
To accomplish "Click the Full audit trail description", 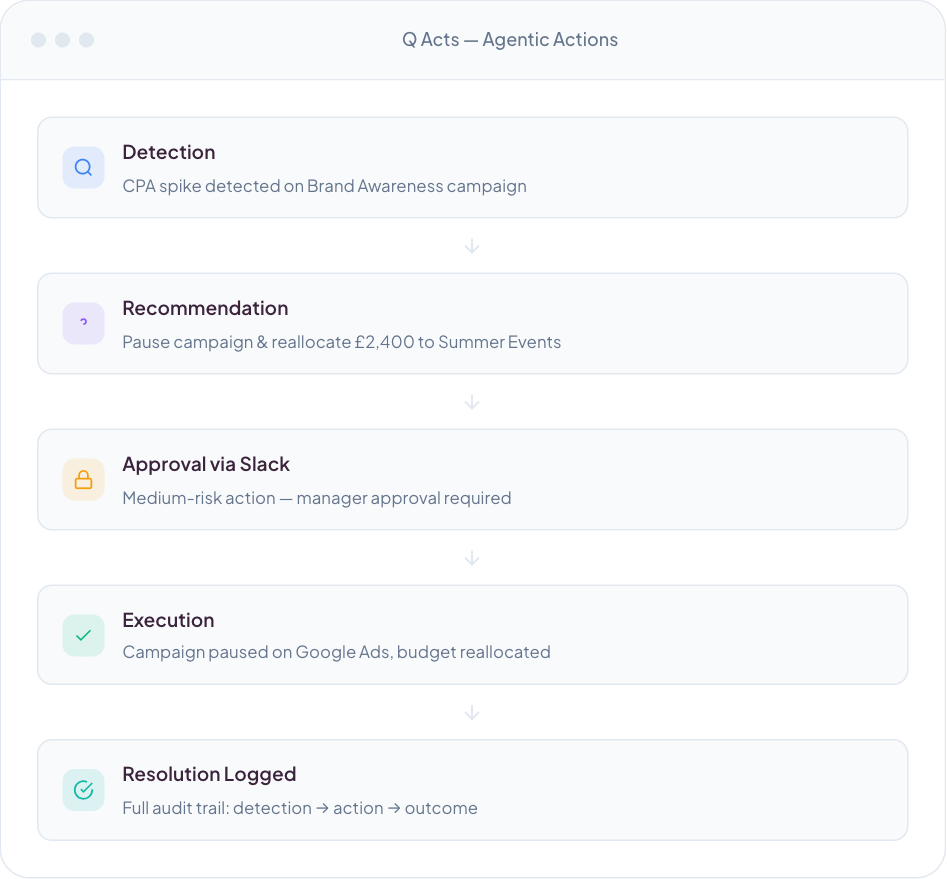I will click(x=300, y=808).
